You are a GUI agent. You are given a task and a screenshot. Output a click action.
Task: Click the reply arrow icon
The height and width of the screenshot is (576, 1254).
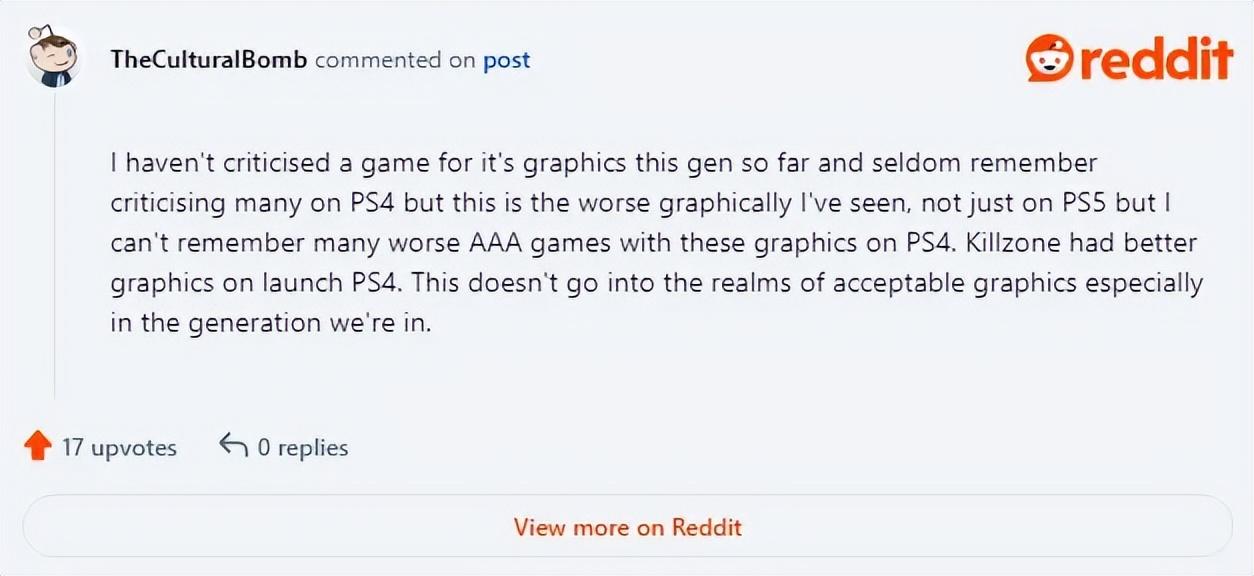click(233, 446)
